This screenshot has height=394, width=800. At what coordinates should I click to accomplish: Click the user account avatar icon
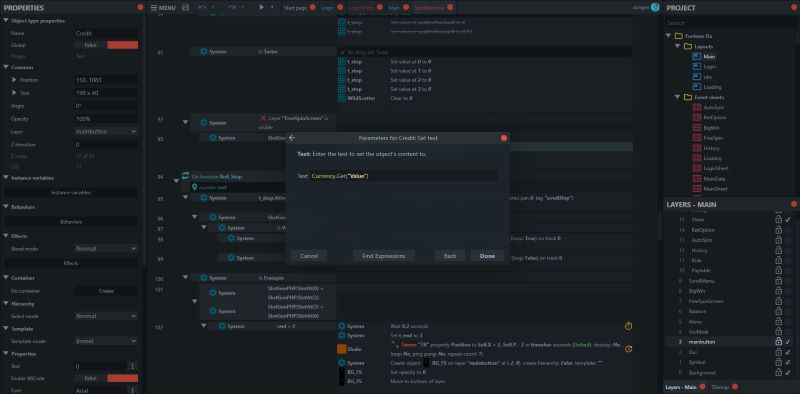[655, 8]
